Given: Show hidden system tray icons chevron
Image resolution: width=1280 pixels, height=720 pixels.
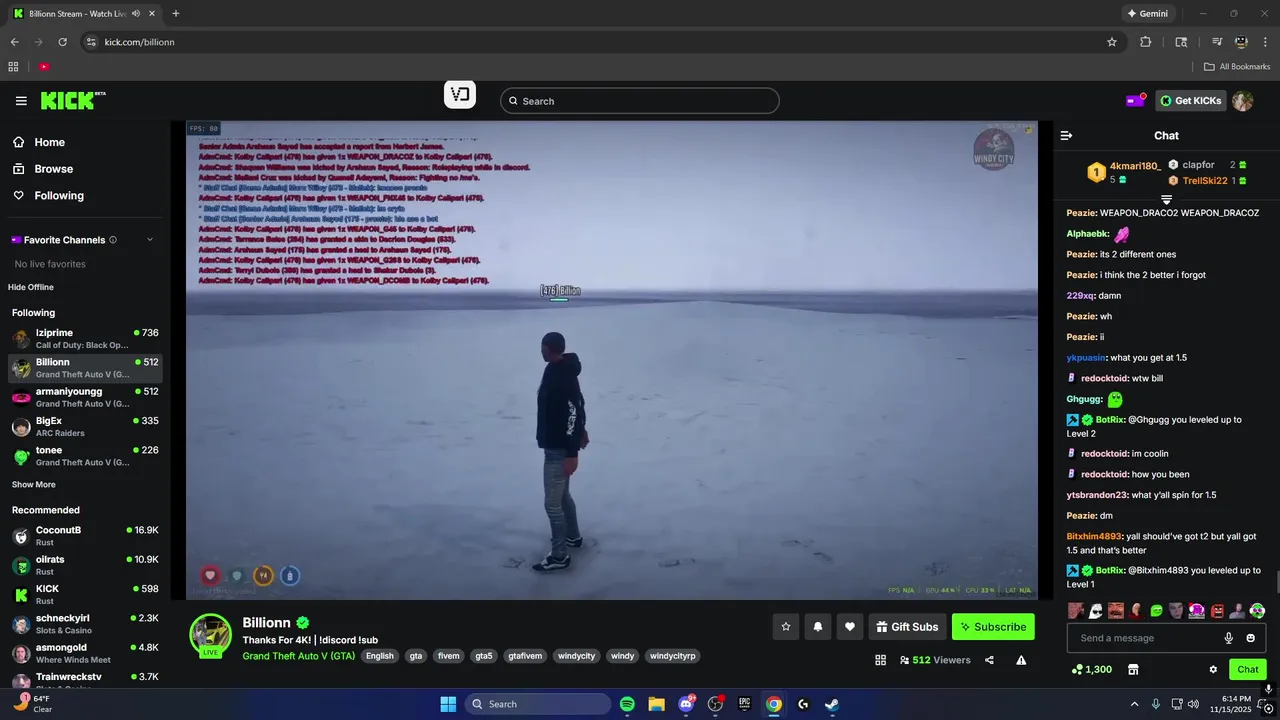Looking at the screenshot, I should pyautogui.click(x=1134, y=704).
